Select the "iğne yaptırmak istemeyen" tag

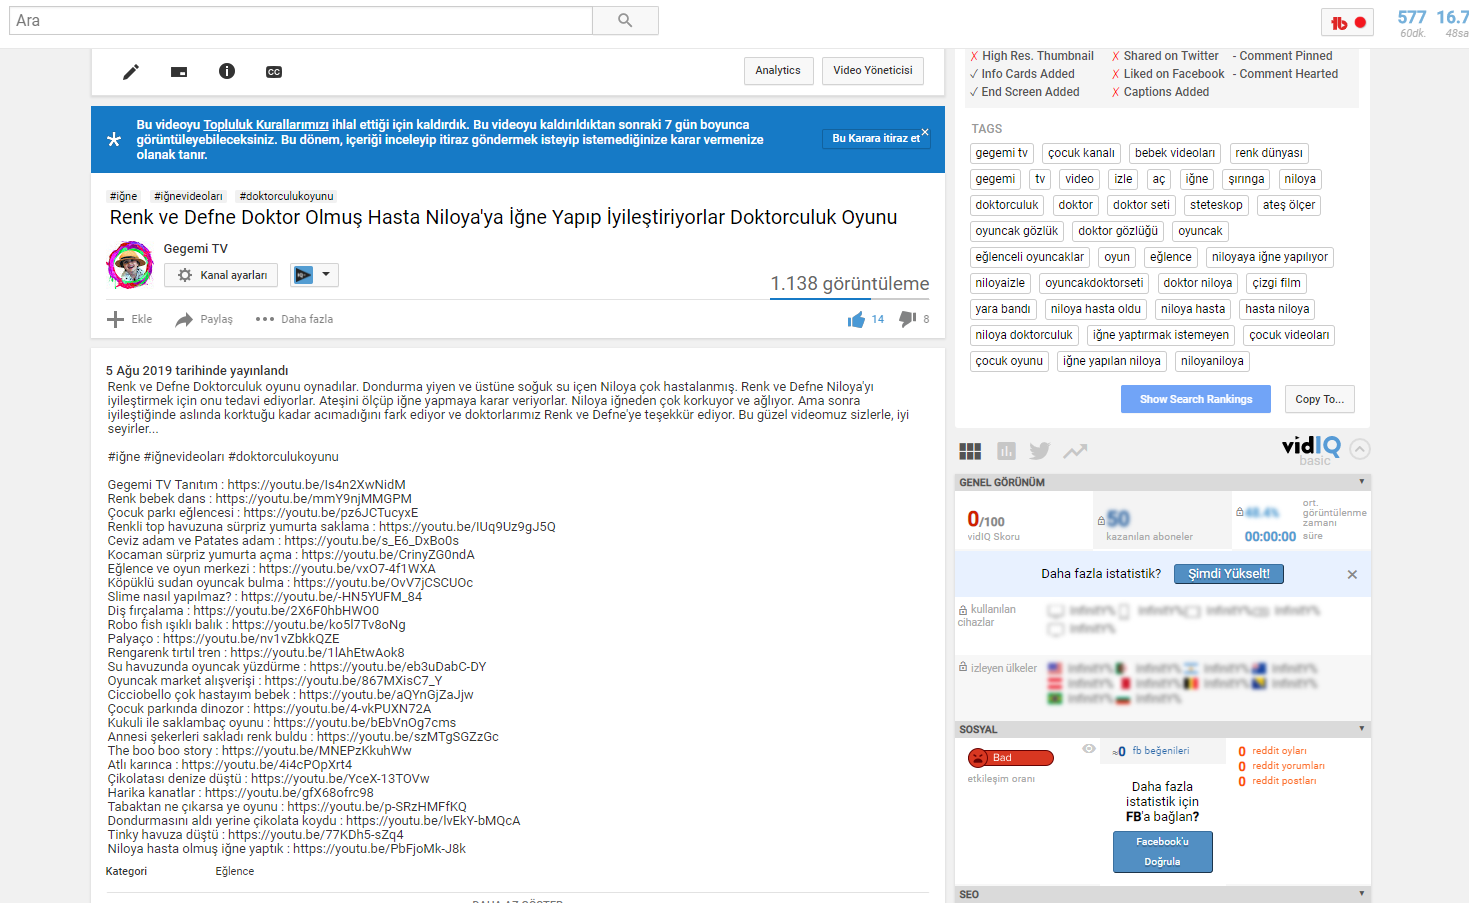[1161, 335]
